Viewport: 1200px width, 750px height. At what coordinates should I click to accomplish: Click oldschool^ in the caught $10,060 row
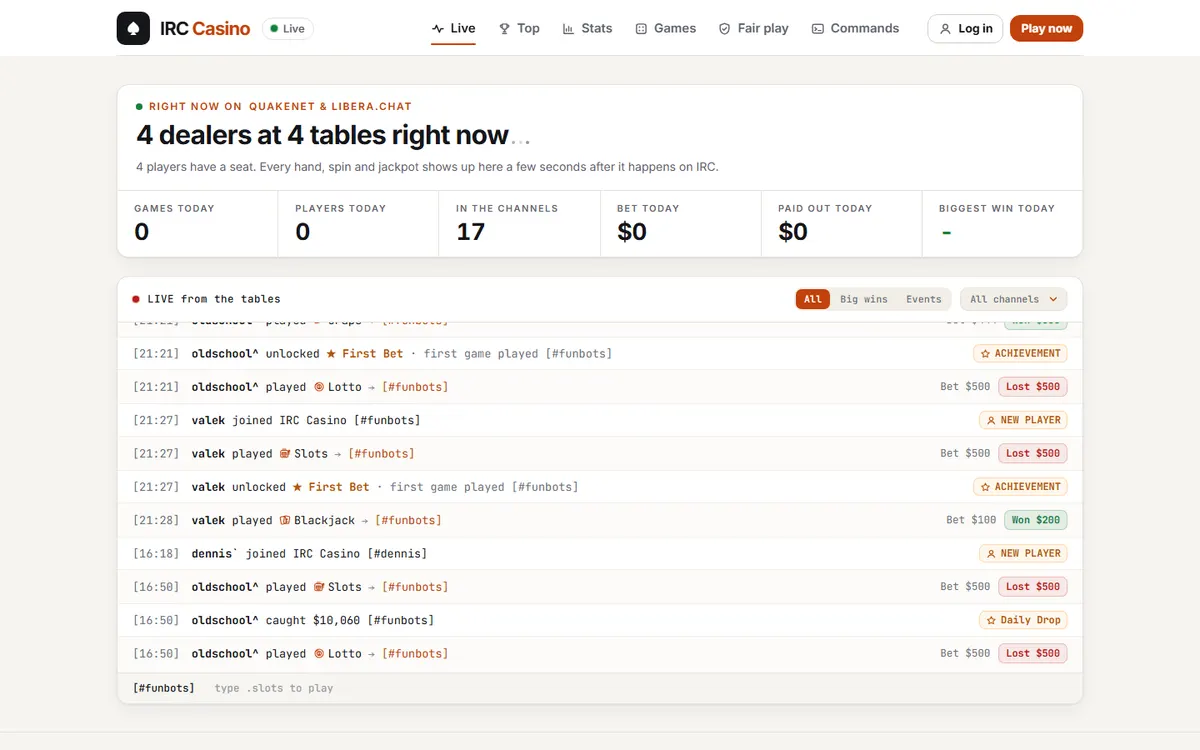[225, 620]
